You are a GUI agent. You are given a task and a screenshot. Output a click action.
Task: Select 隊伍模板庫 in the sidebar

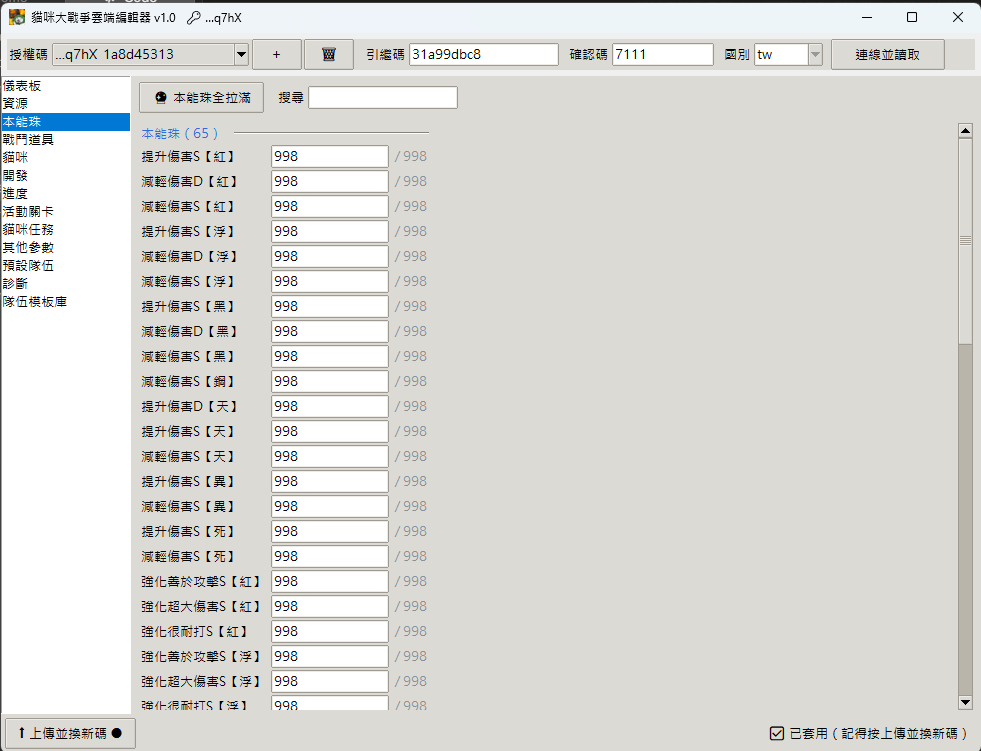65,302
